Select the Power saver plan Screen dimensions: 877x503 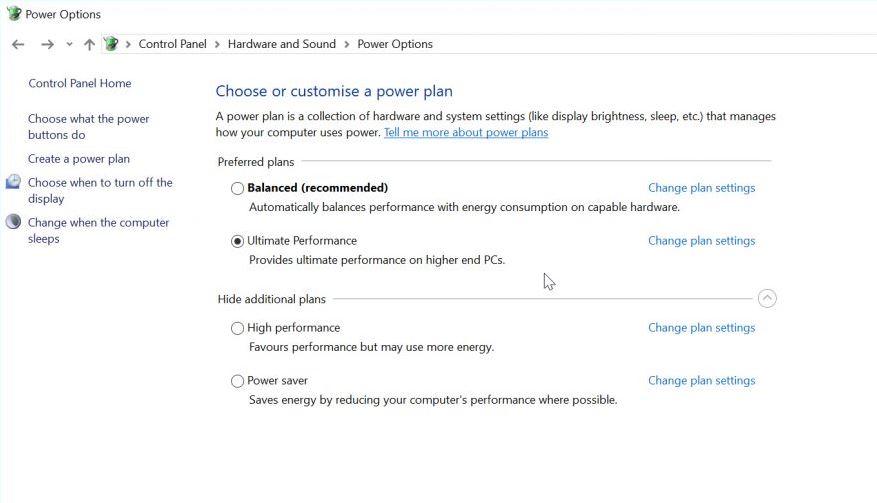237,381
